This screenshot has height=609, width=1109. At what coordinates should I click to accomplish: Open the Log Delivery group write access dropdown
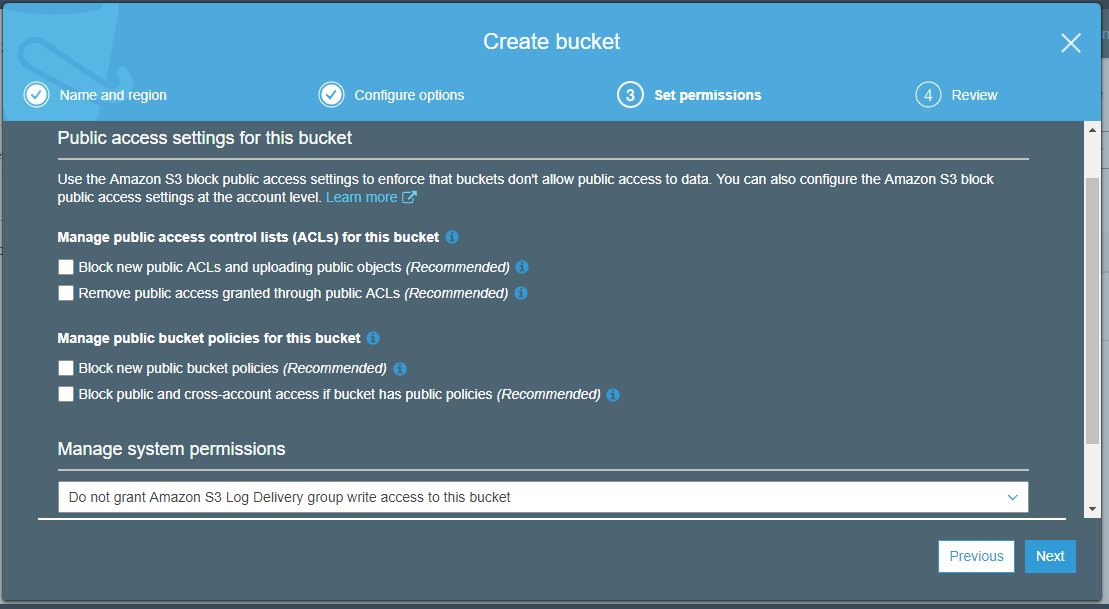click(543, 497)
